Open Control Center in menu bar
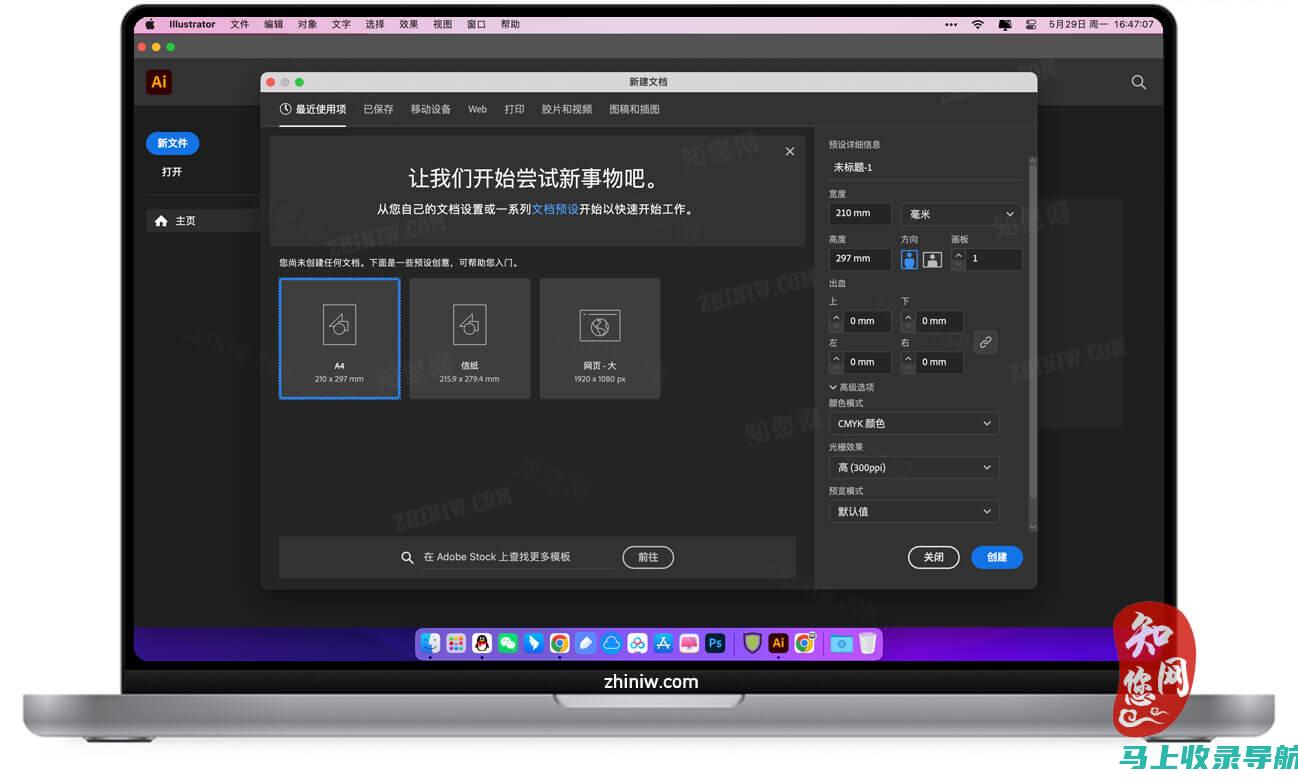This screenshot has width=1298, height=779. point(1031,24)
